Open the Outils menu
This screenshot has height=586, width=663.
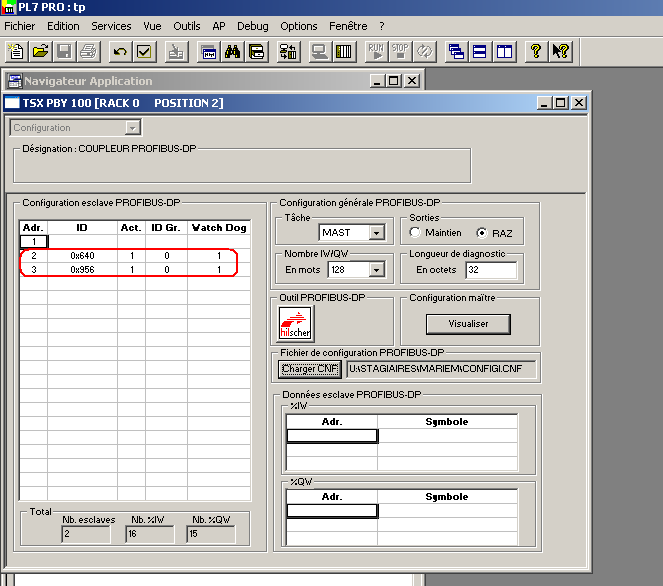pos(186,26)
